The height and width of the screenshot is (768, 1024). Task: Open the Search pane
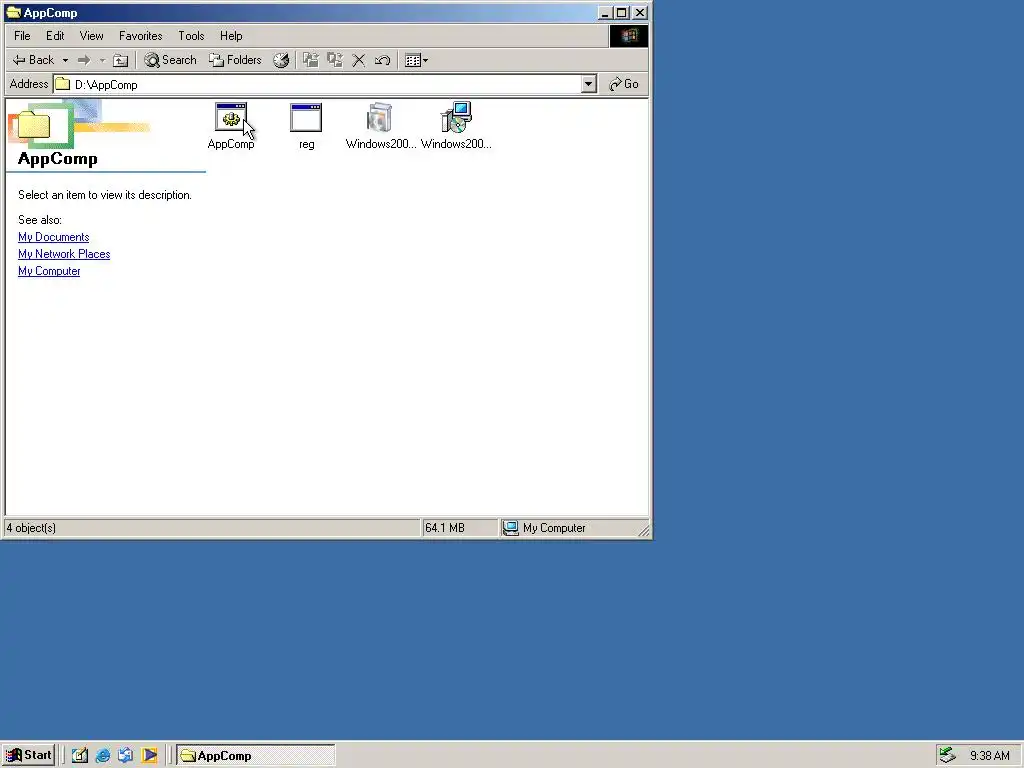click(x=170, y=60)
